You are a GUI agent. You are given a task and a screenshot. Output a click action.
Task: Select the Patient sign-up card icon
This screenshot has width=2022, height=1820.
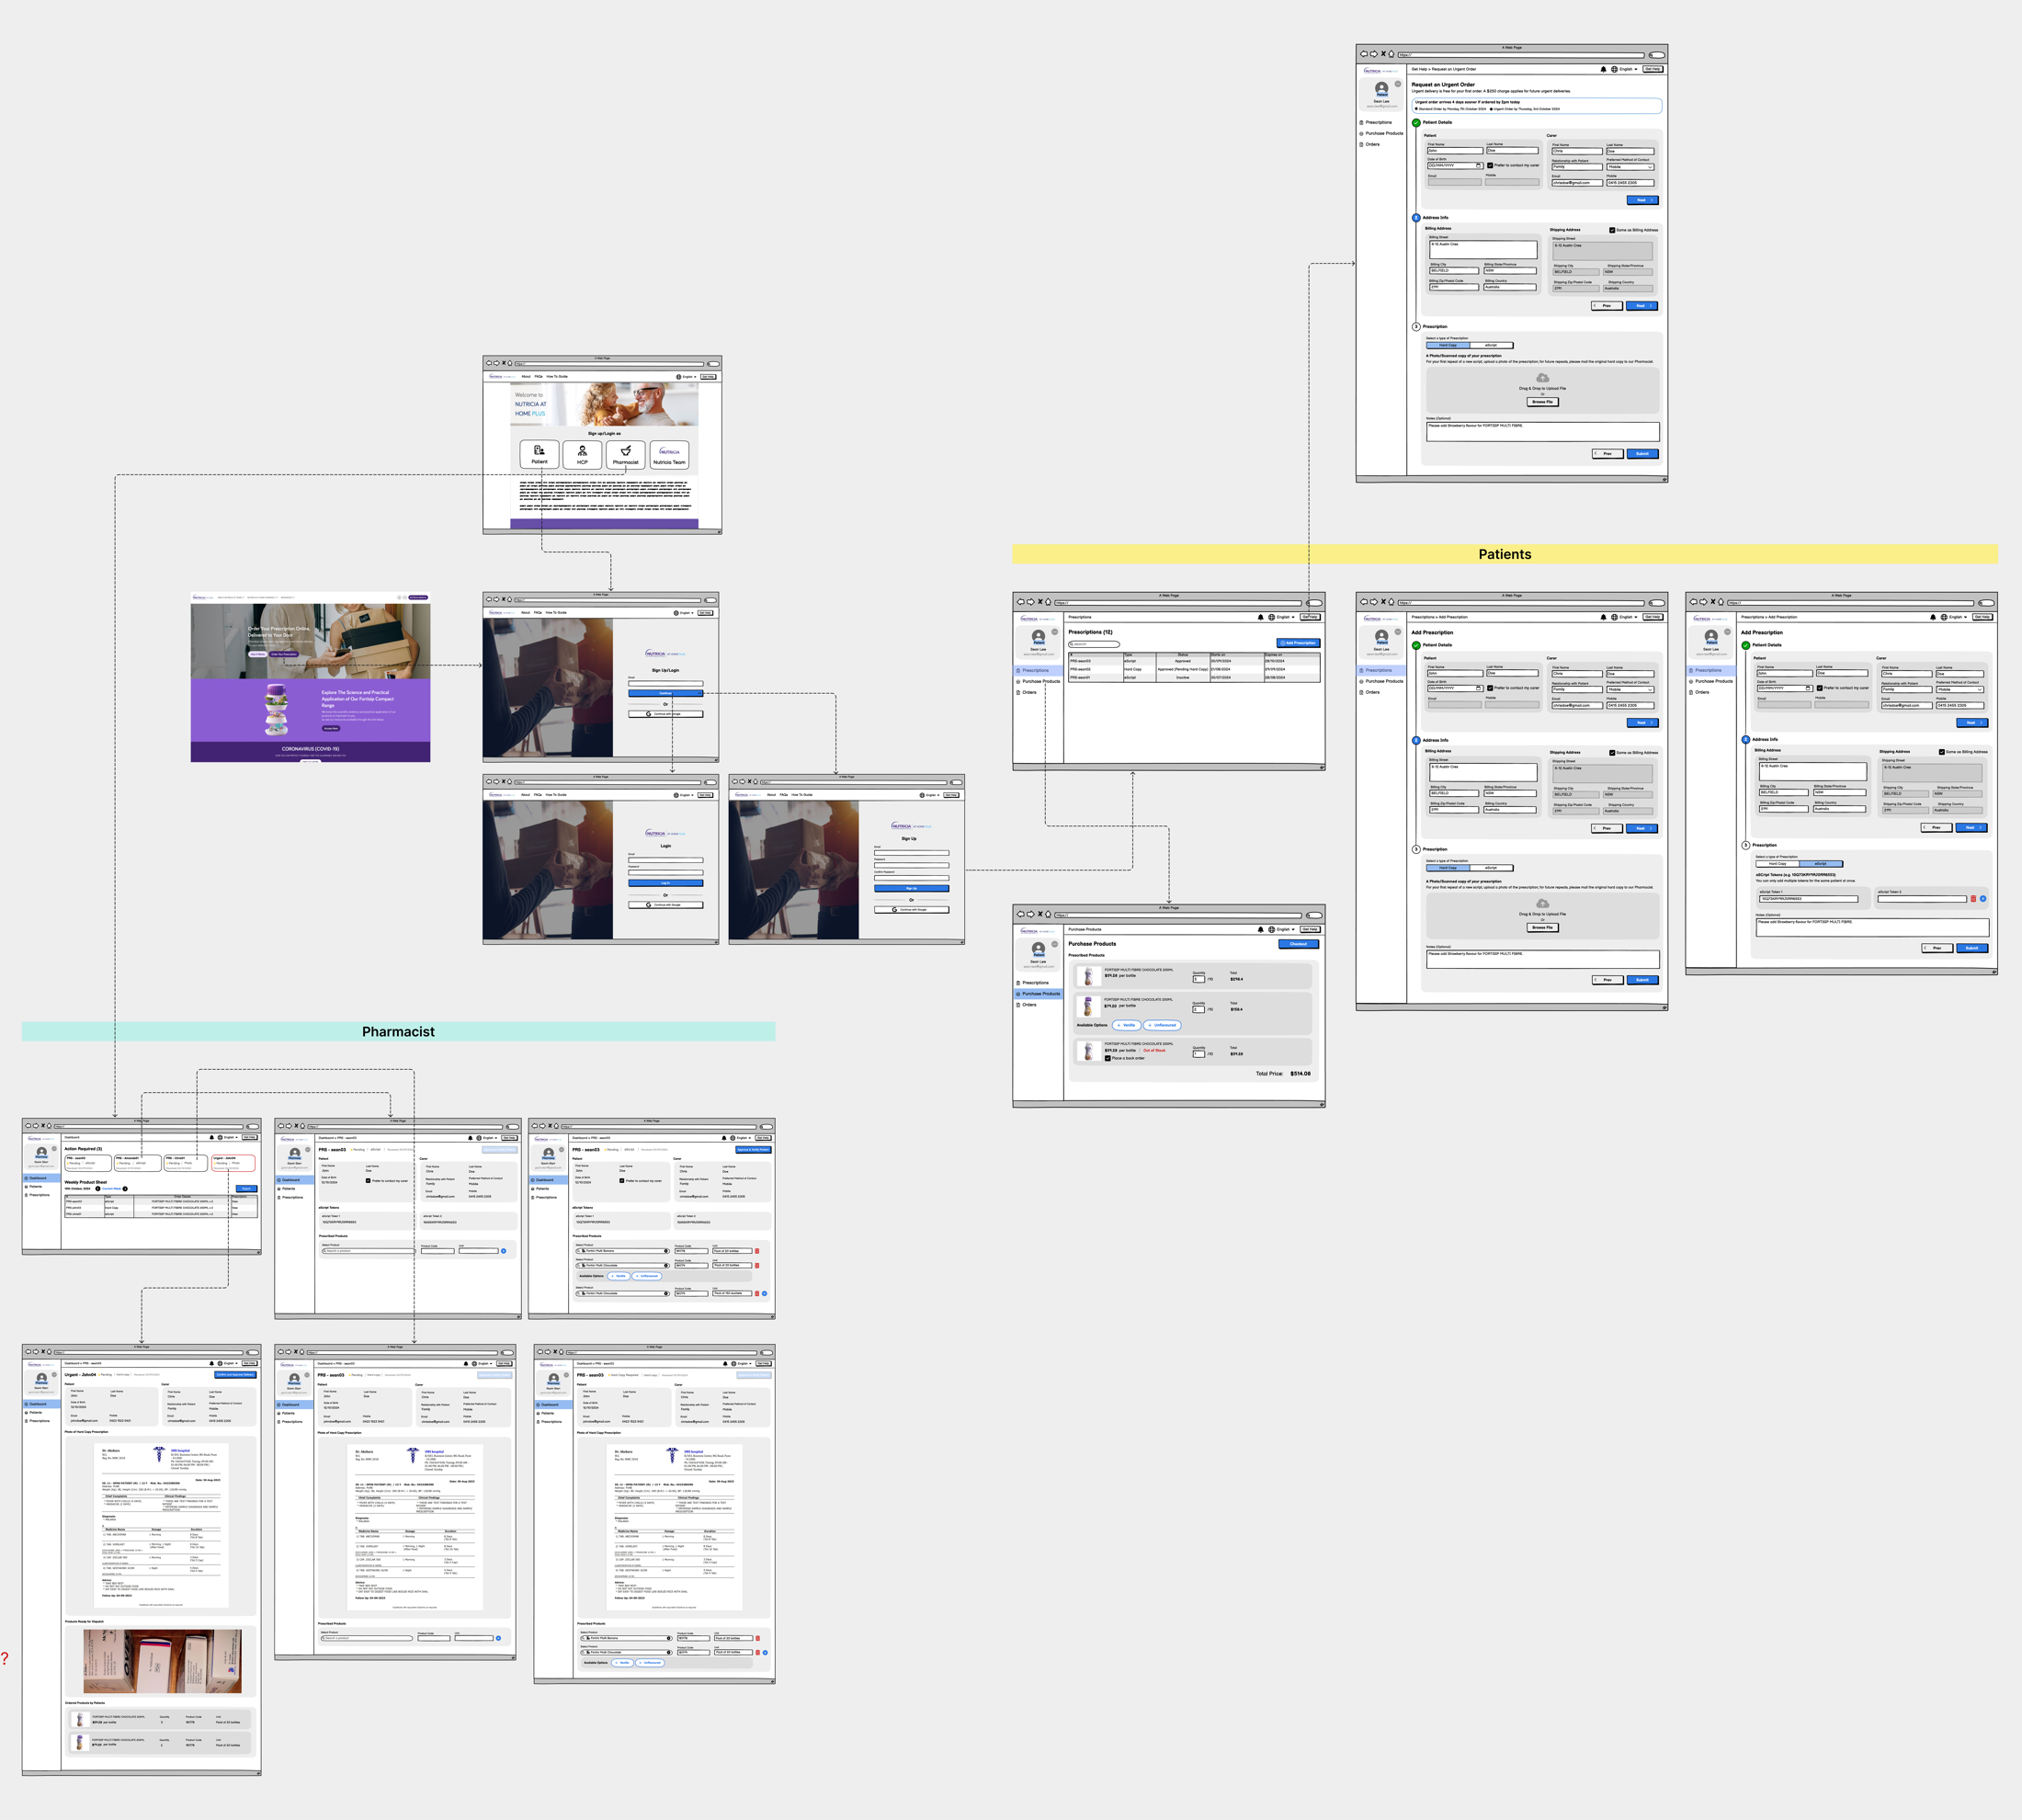pos(539,451)
